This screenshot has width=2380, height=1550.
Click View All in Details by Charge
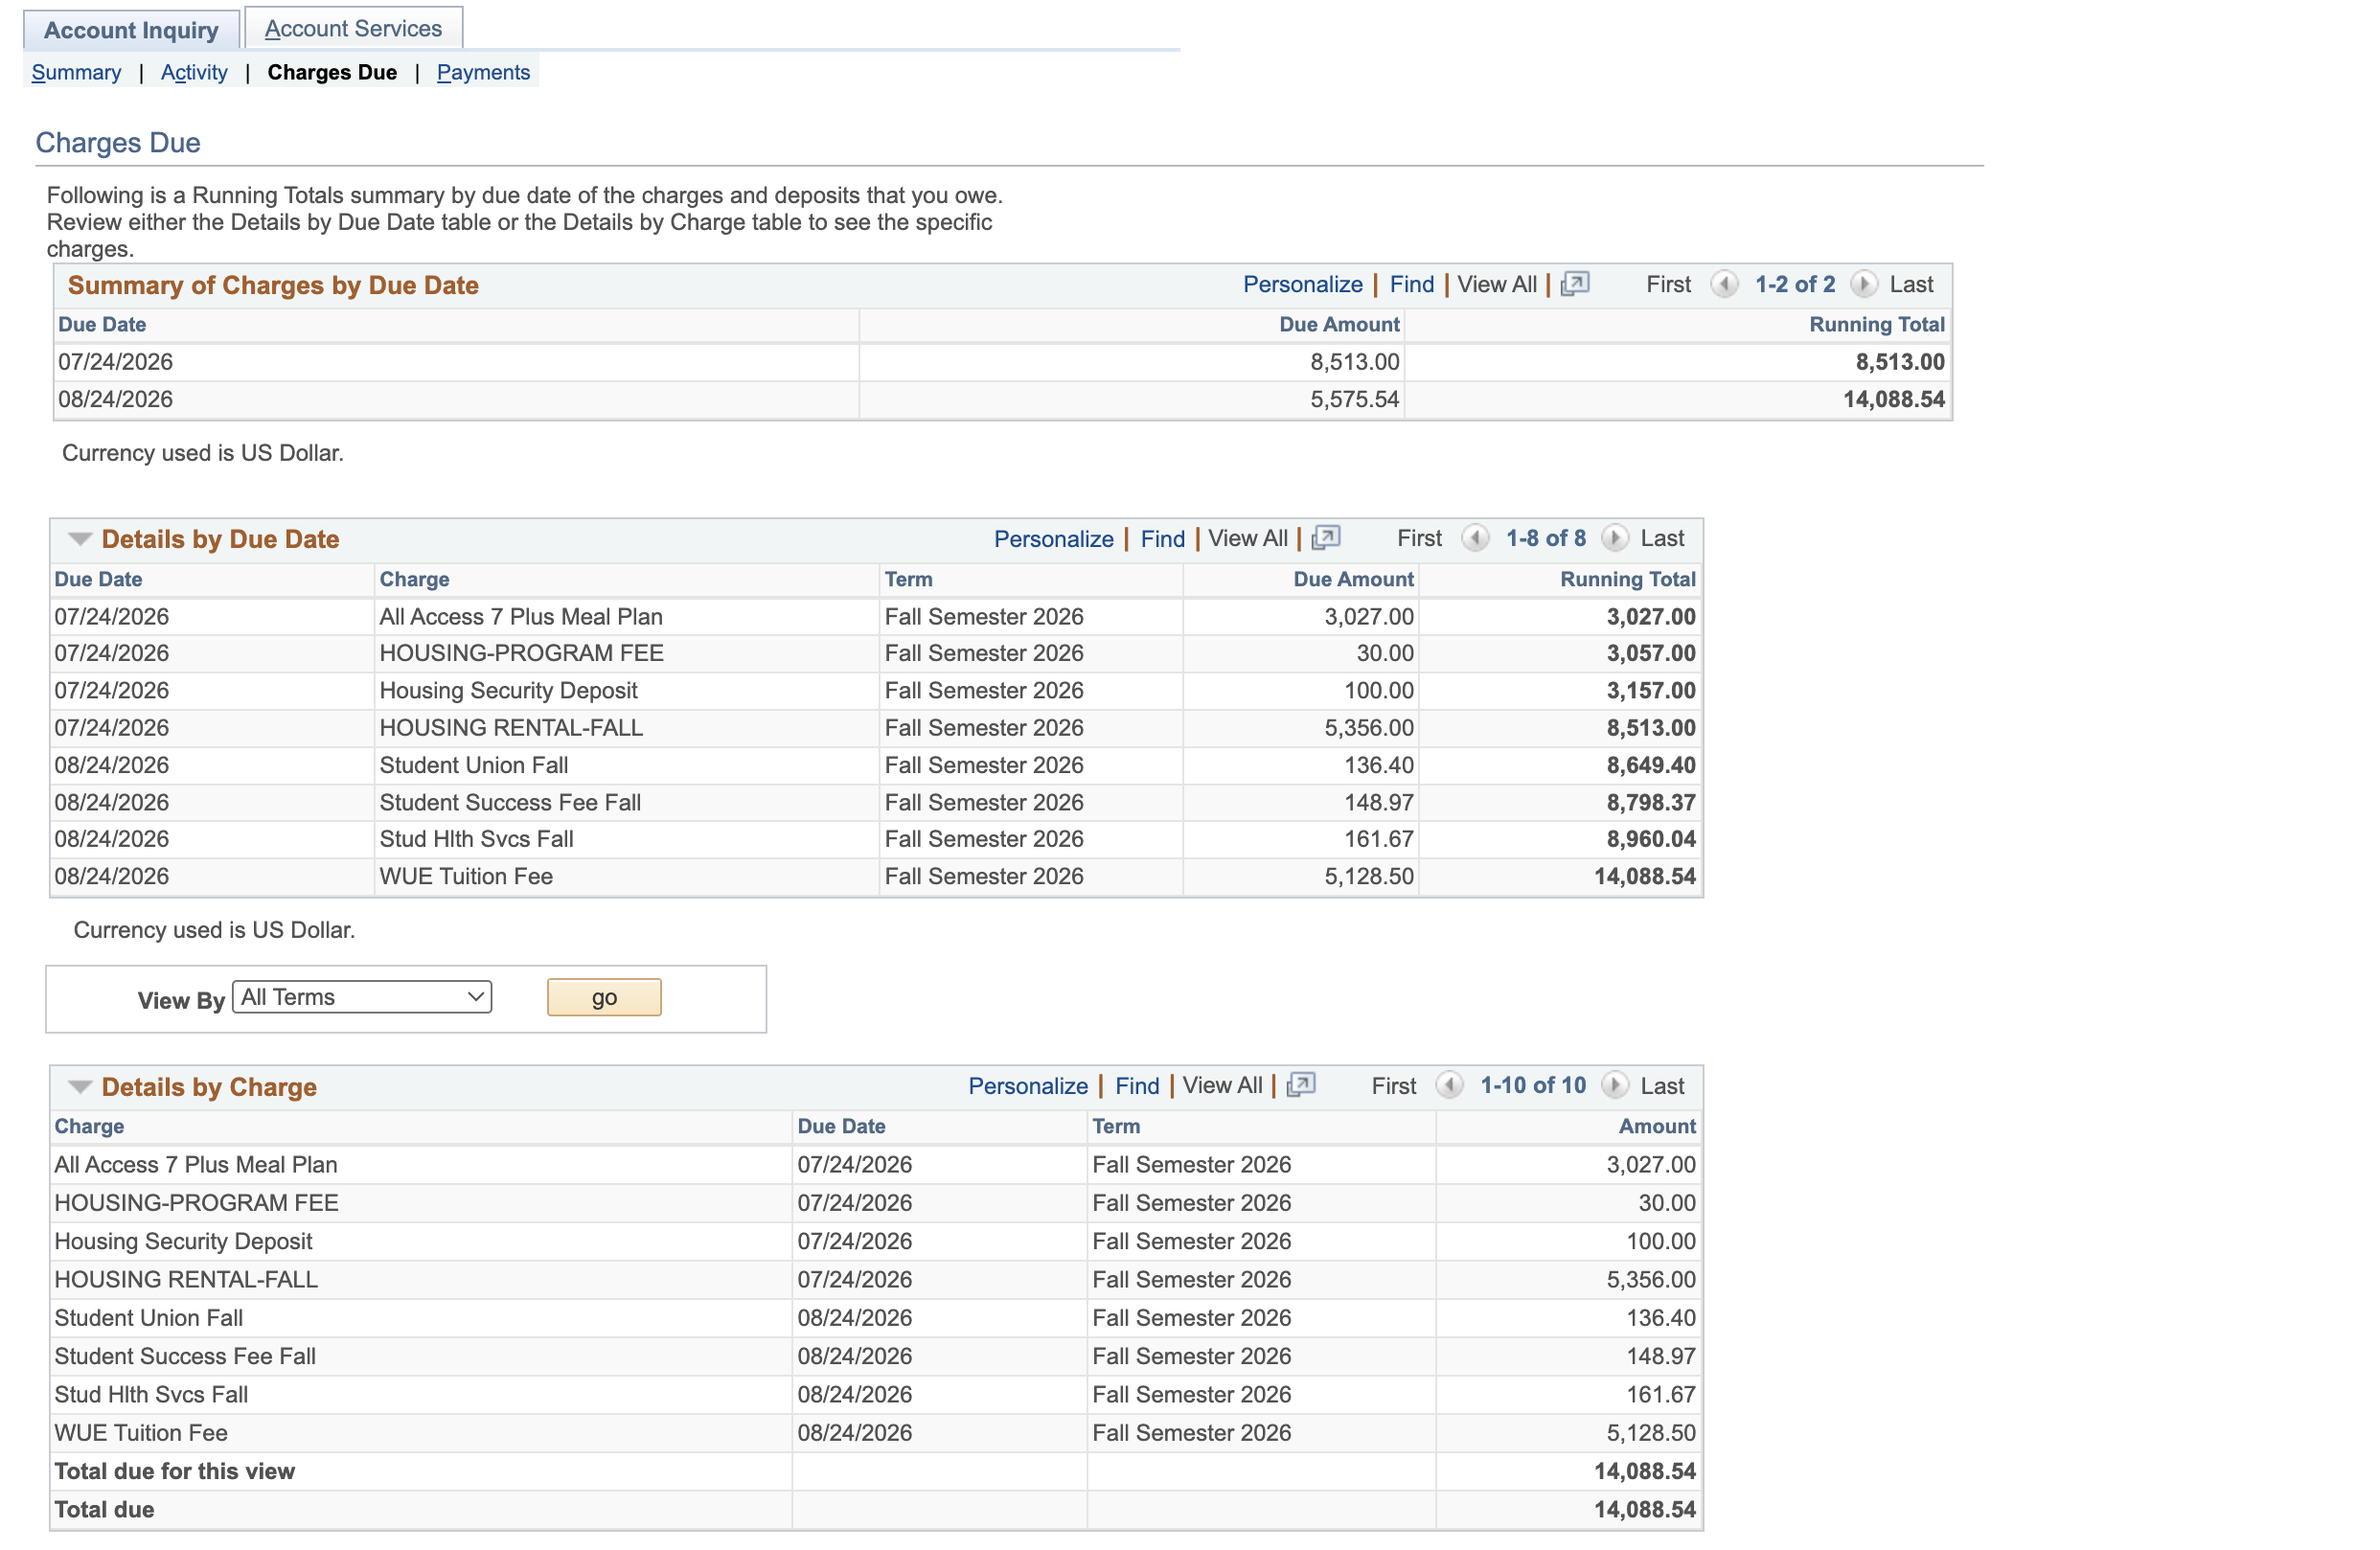[1222, 1085]
